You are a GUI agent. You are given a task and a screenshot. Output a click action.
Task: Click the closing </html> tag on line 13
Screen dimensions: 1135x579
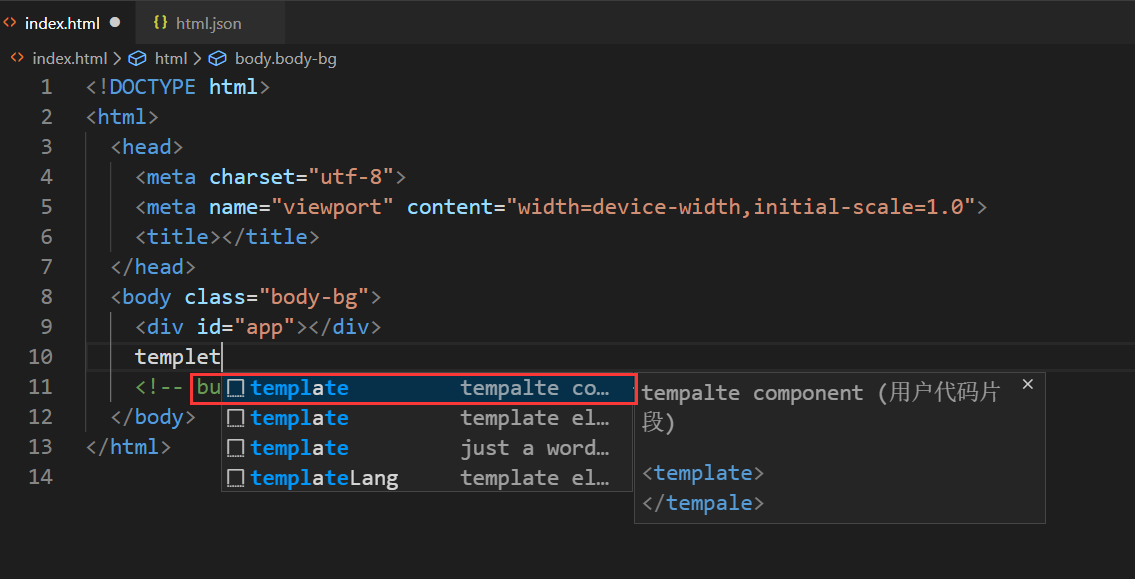click(x=129, y=447)
